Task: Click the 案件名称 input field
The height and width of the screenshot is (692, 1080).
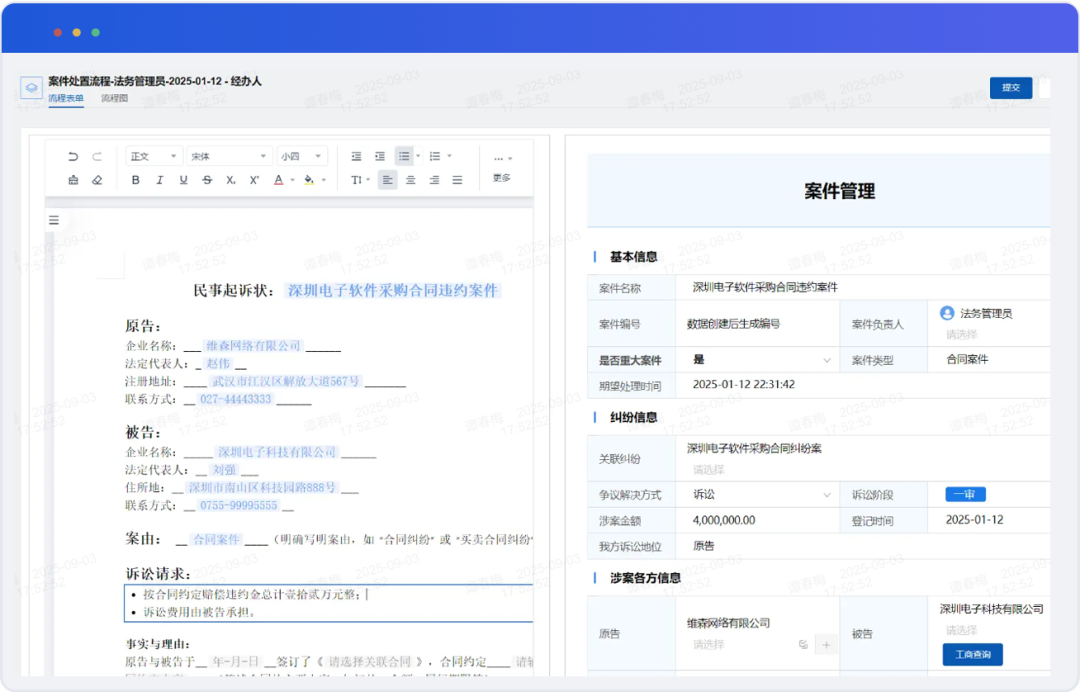Action: click(862, 287)
